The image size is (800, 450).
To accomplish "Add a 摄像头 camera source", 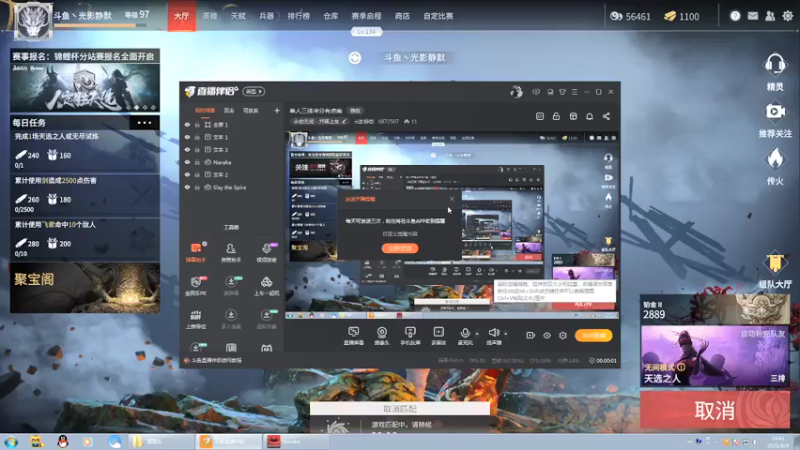I will (x=382, y=336).
